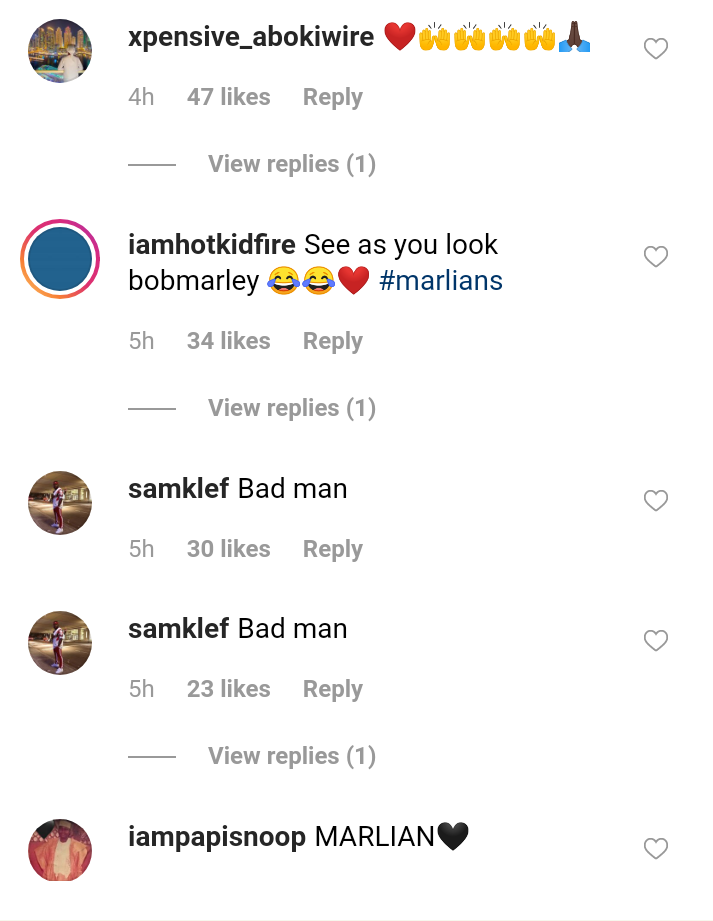Reply to xpensive_abokiwire's comment
This screenshot has width=713, height=921.
332,97
